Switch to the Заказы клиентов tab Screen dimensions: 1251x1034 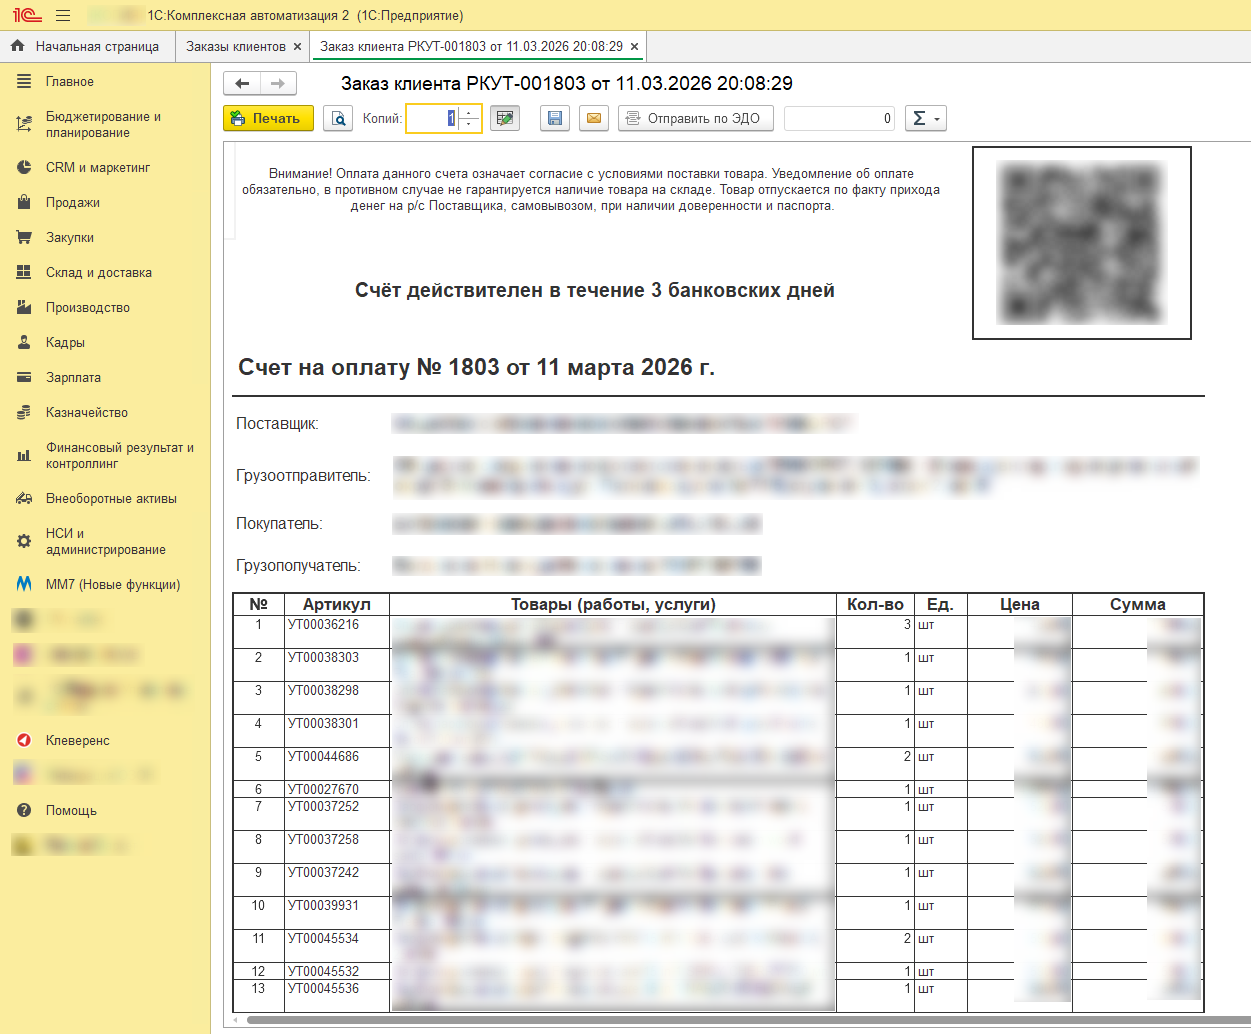[236, 47]
